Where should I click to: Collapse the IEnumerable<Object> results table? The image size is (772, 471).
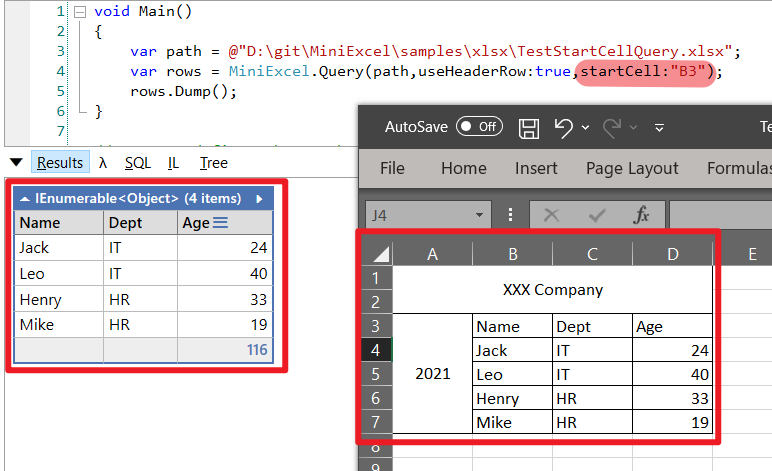point(25,198)
